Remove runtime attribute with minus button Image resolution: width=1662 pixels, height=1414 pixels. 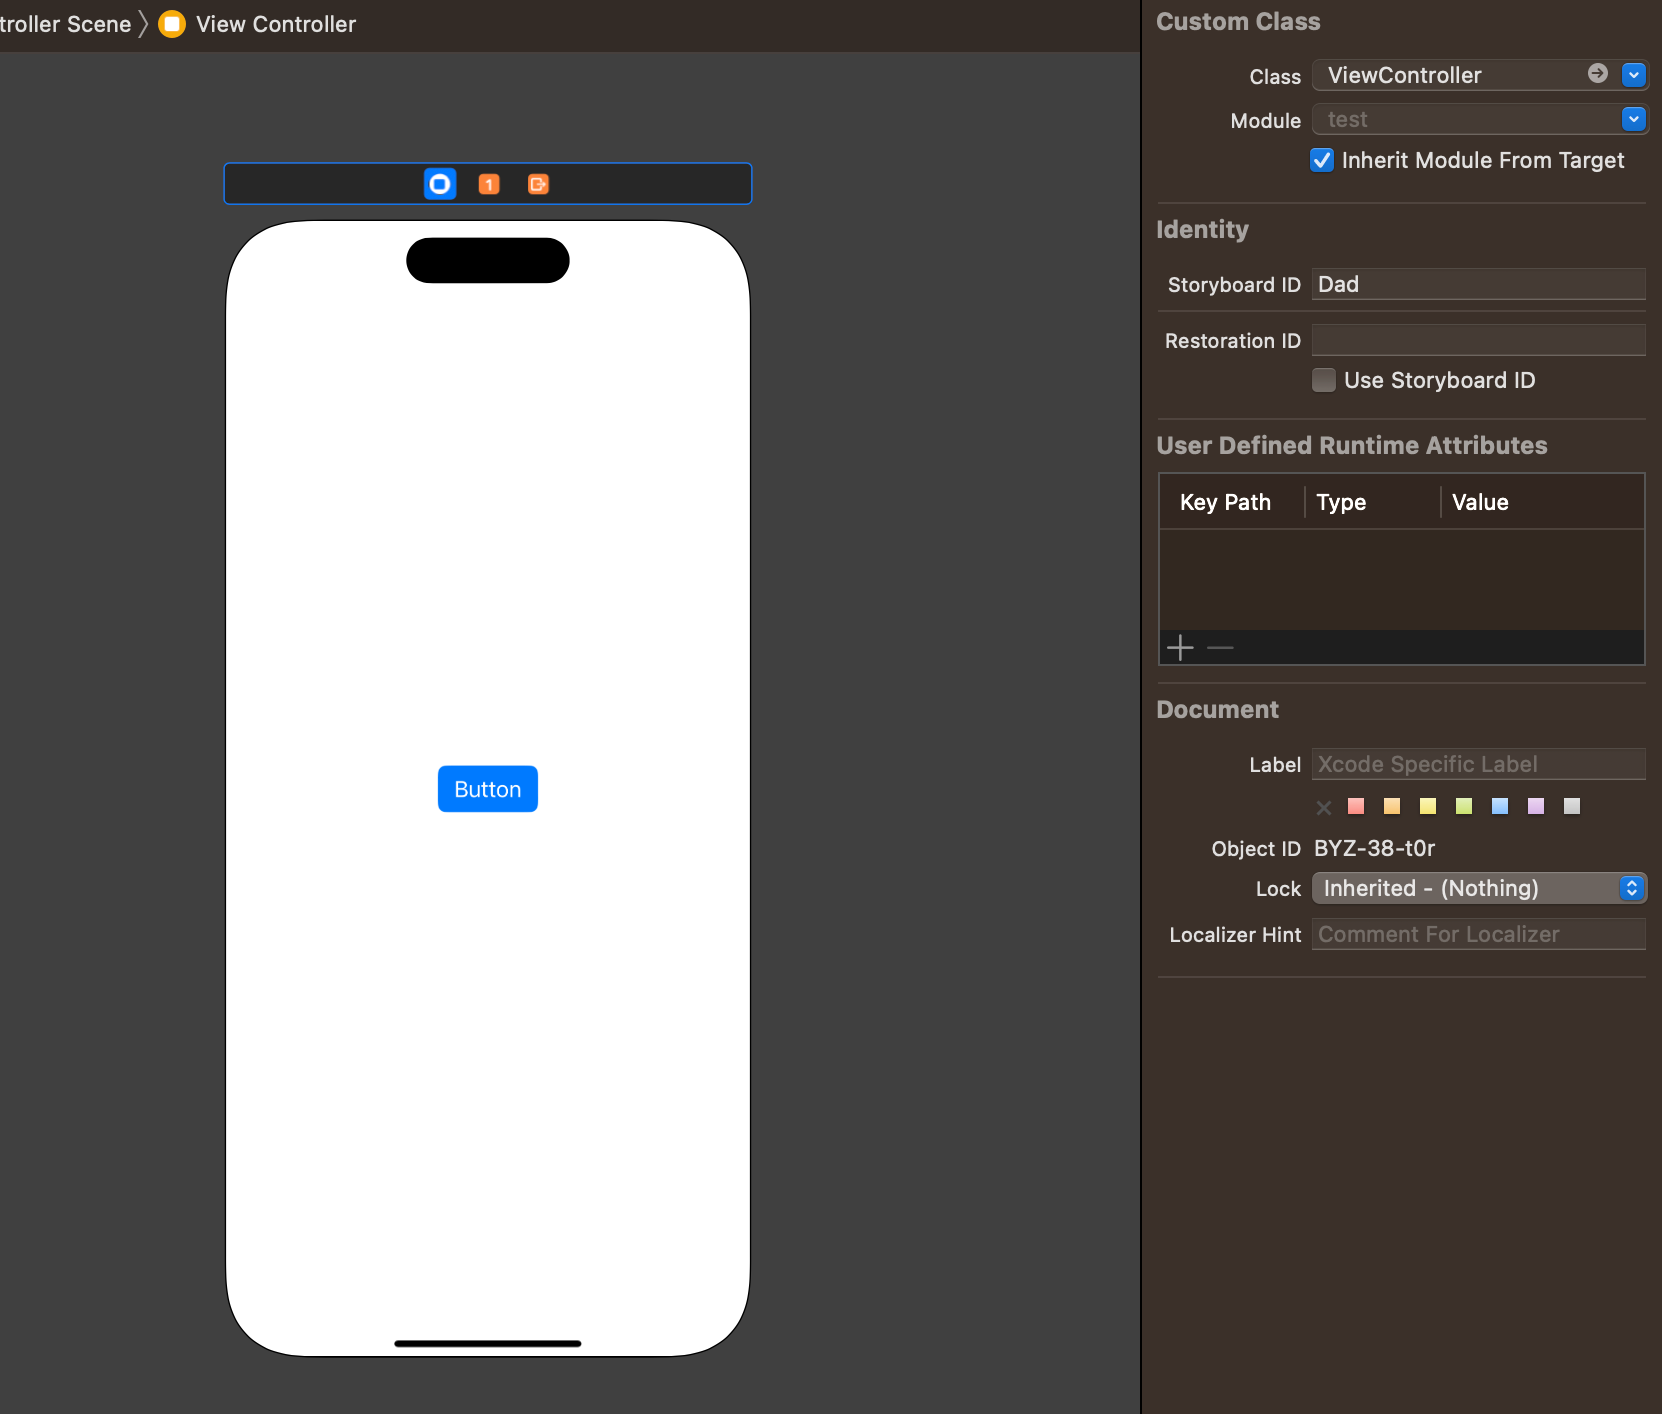click(1220, 648)
